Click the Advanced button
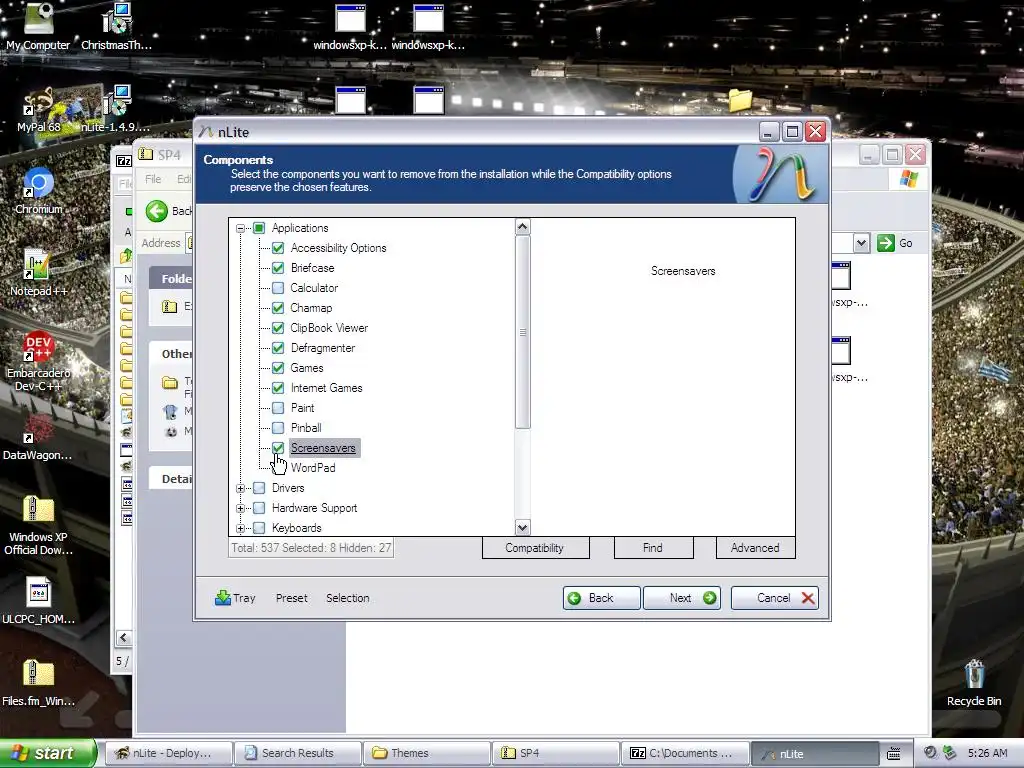This screenshot has width=1024, height=768. tap(755, 548)
